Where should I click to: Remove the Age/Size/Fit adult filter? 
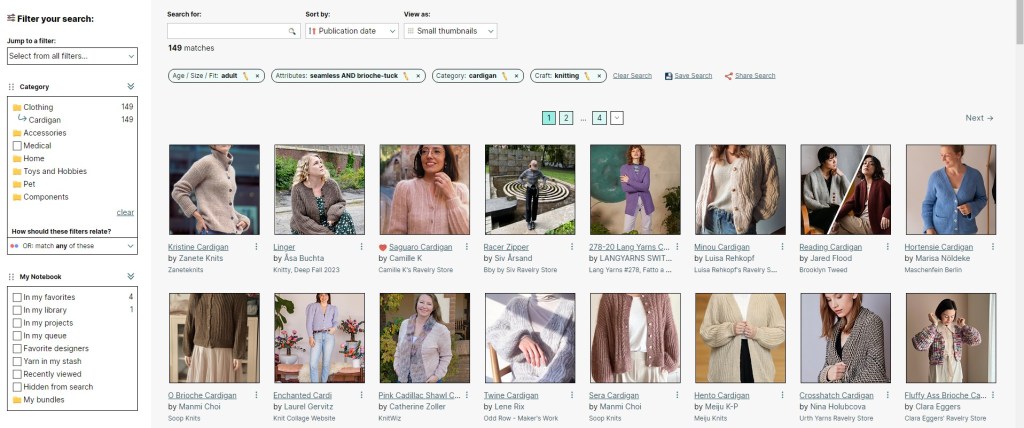[x=257, y=76]
